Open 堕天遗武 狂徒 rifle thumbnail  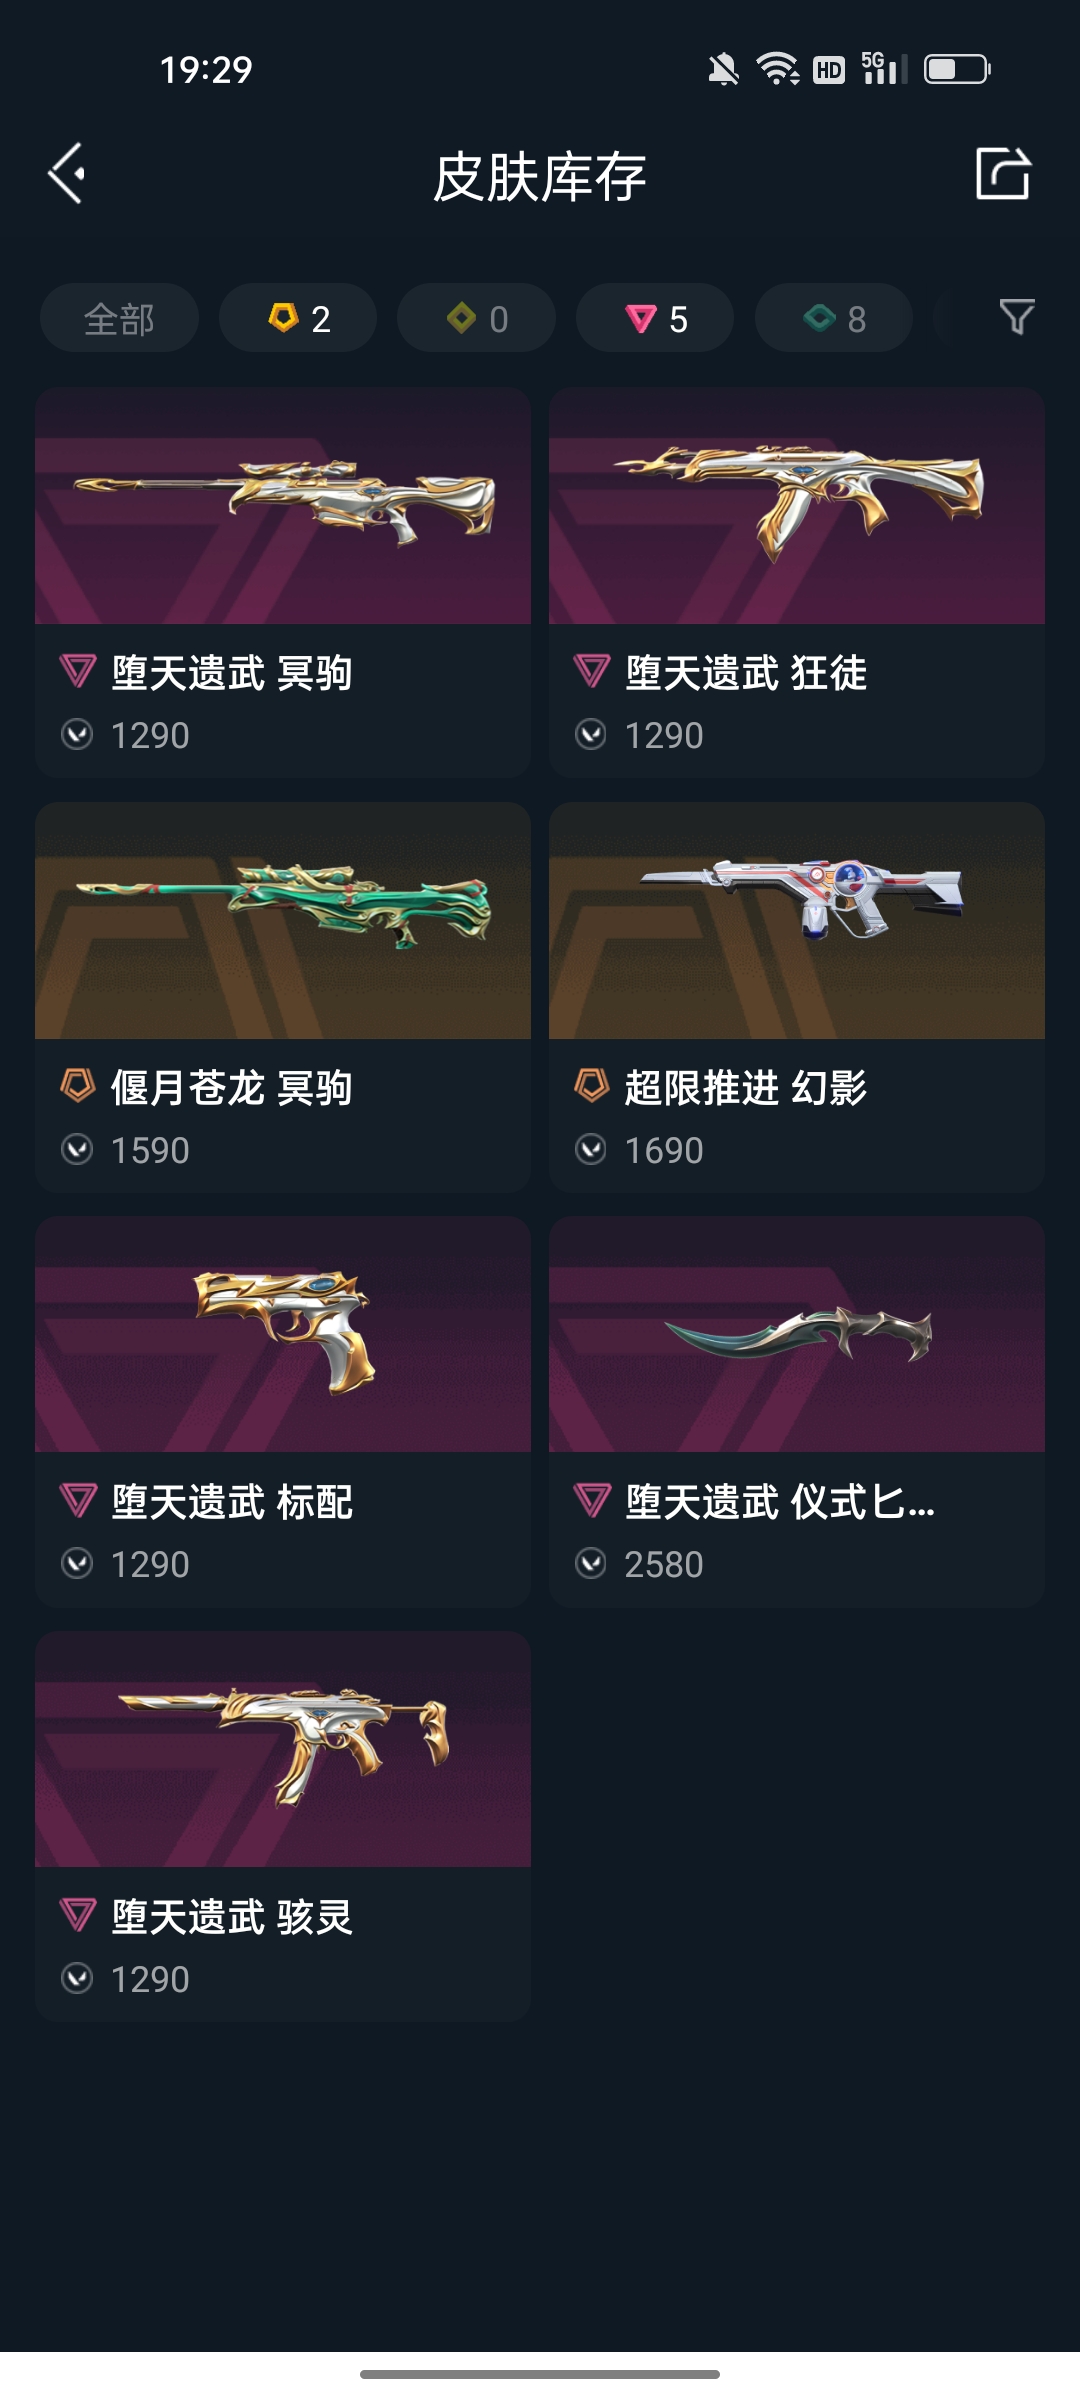click(x=797, y=506)
